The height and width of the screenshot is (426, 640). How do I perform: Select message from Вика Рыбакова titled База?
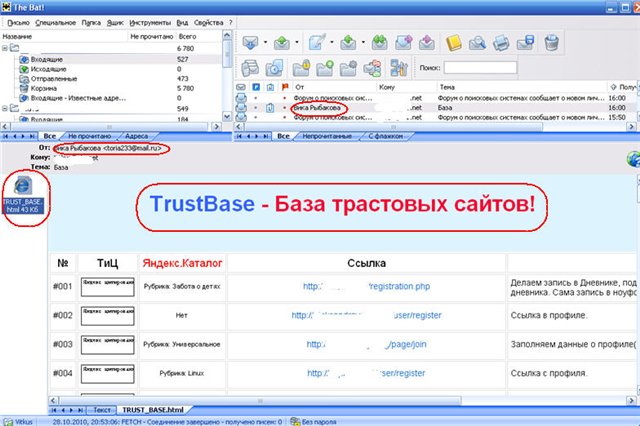coord(436,108)
